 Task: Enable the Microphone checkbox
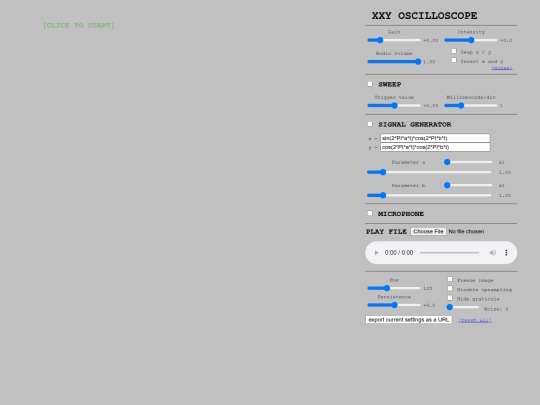[x=370, y=213]
